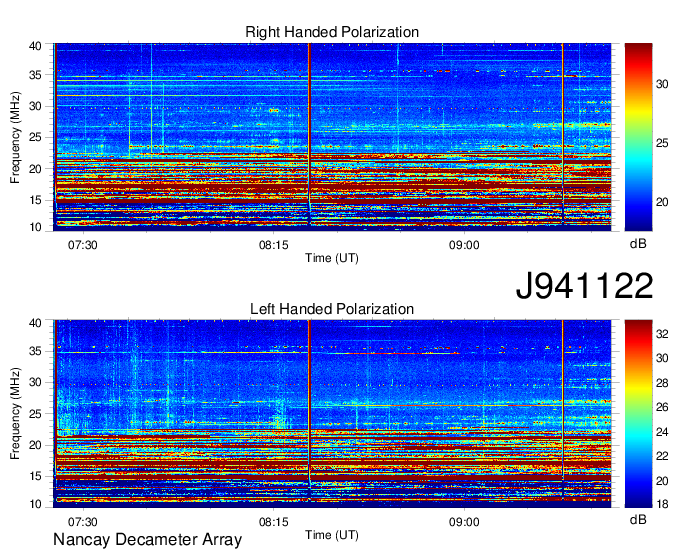
Task: Click the 25 MHz tick on top plot
Action: click(36, 137)
